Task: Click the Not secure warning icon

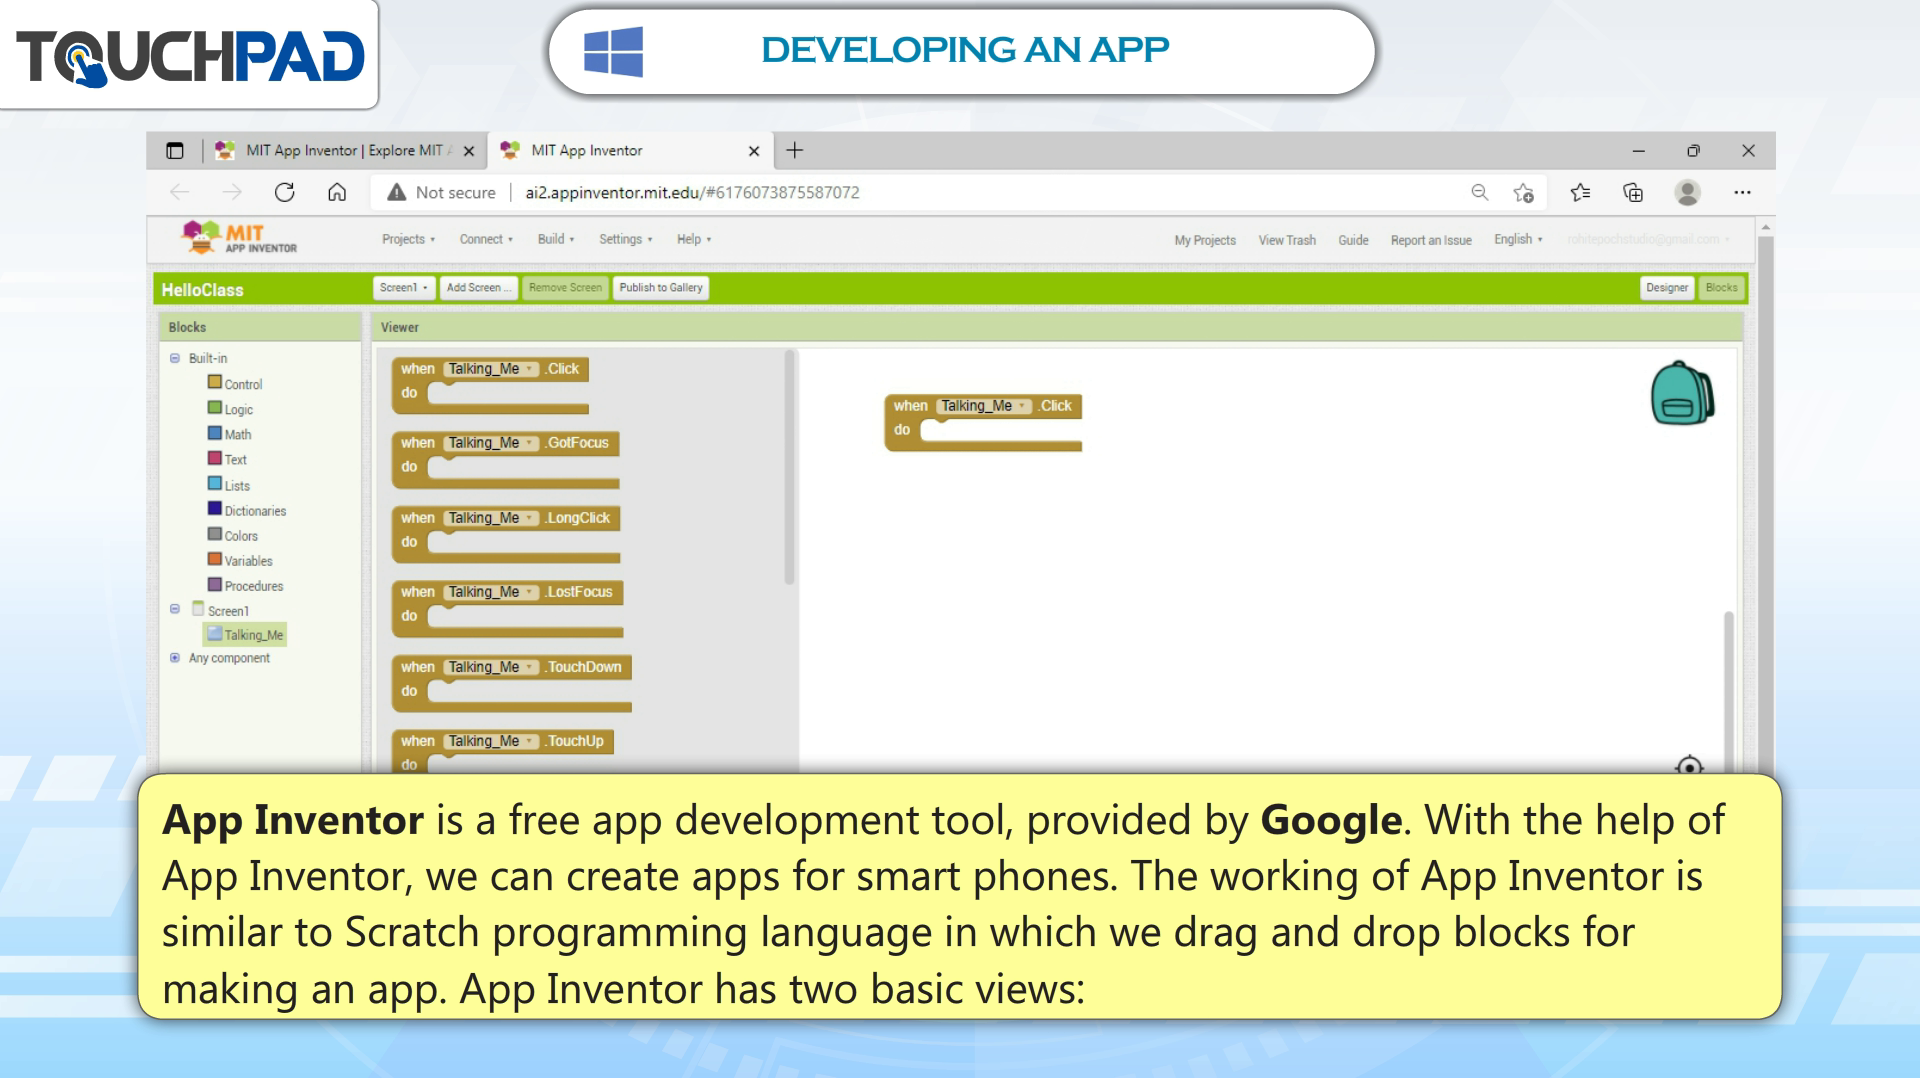Action: [397, 192]
